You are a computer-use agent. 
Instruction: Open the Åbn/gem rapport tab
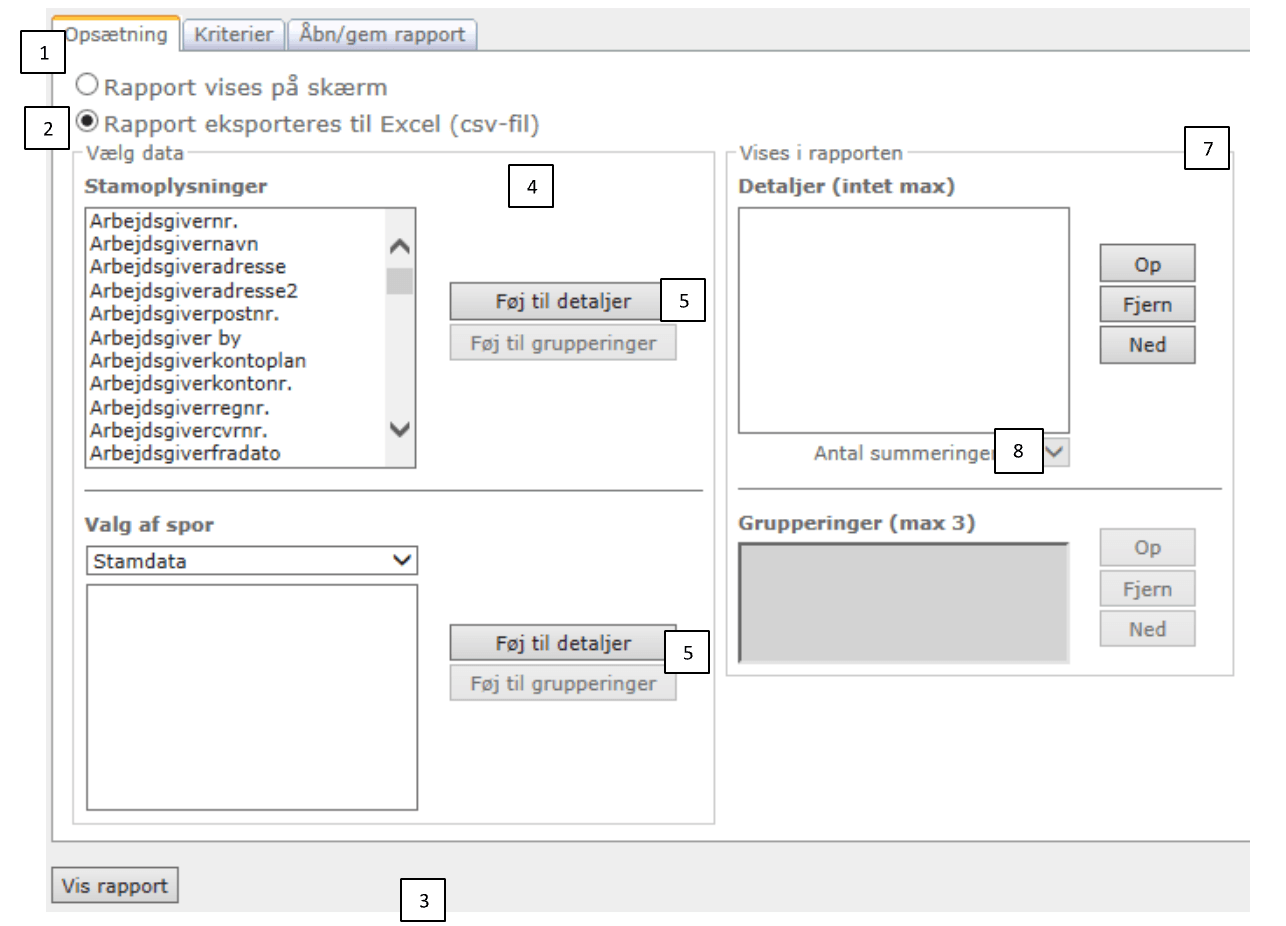(382, 35)
